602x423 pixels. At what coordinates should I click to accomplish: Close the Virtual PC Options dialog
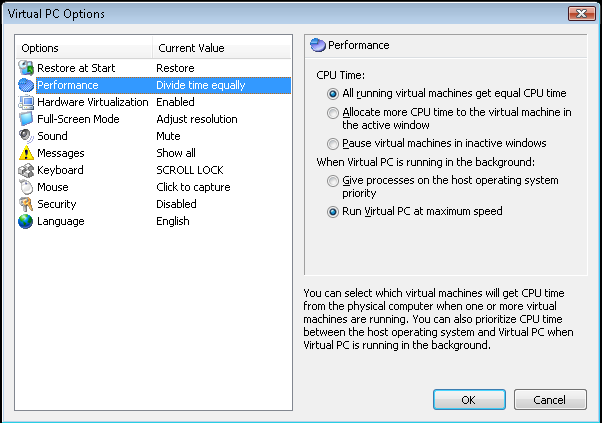(x=581, y=13)
